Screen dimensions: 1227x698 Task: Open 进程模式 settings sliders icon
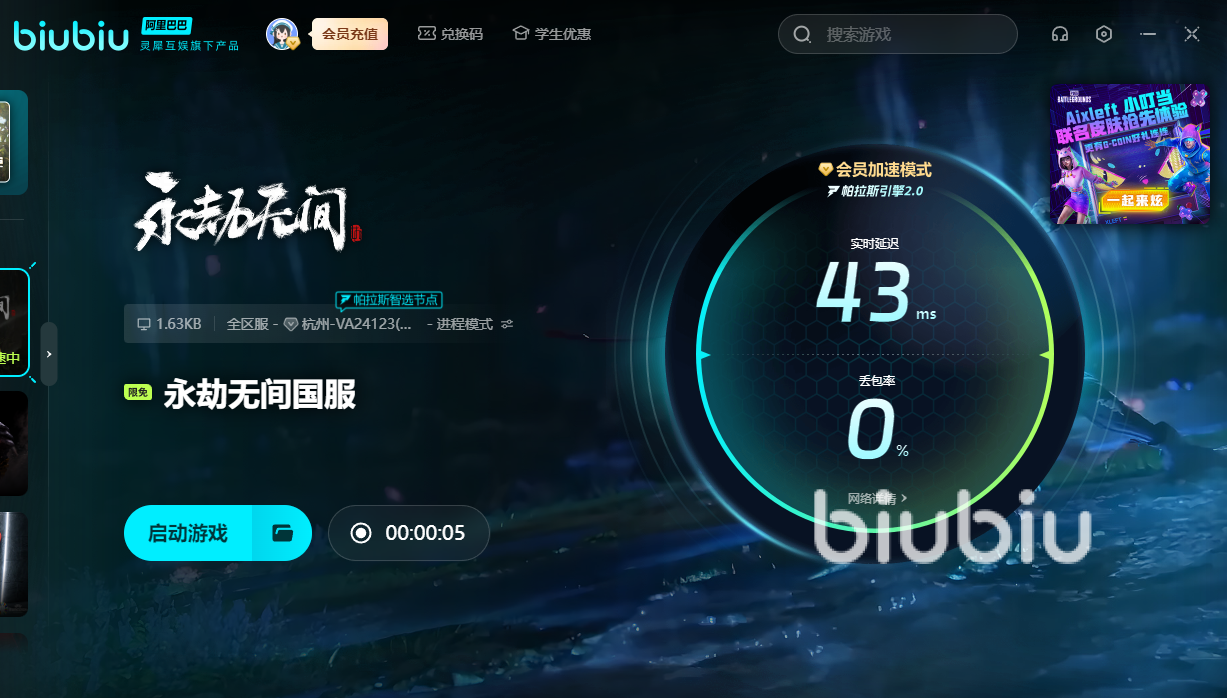507,324
